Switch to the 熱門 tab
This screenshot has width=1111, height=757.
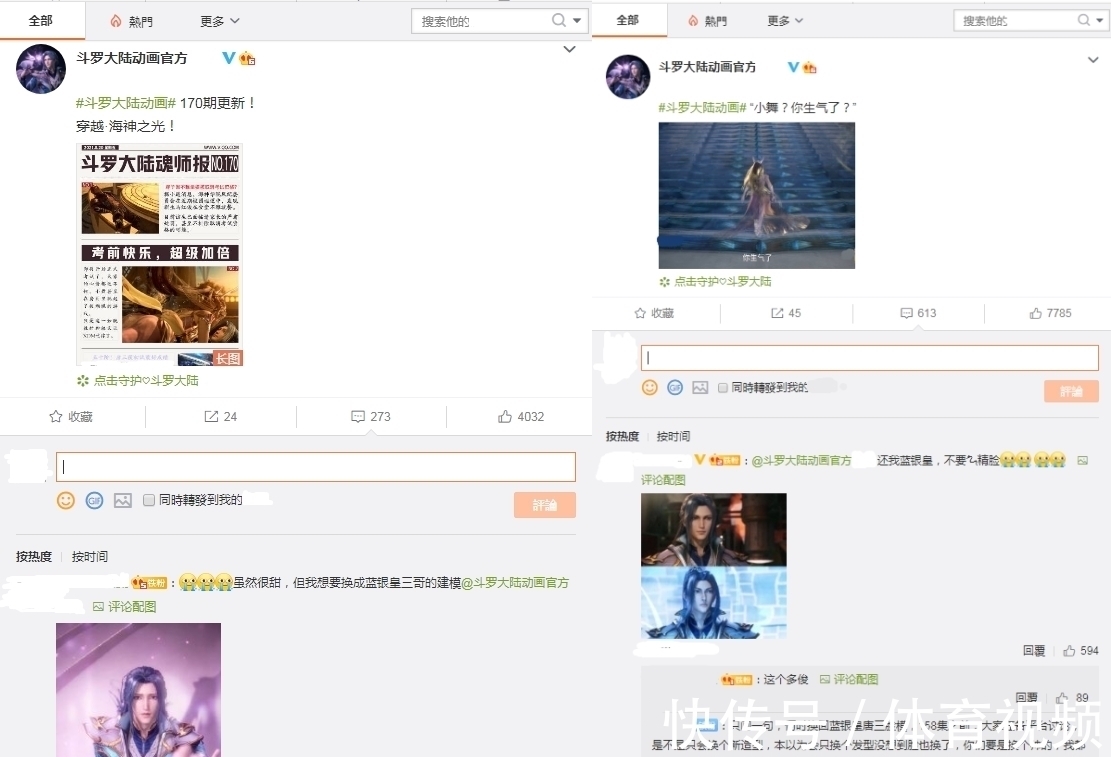133,20
